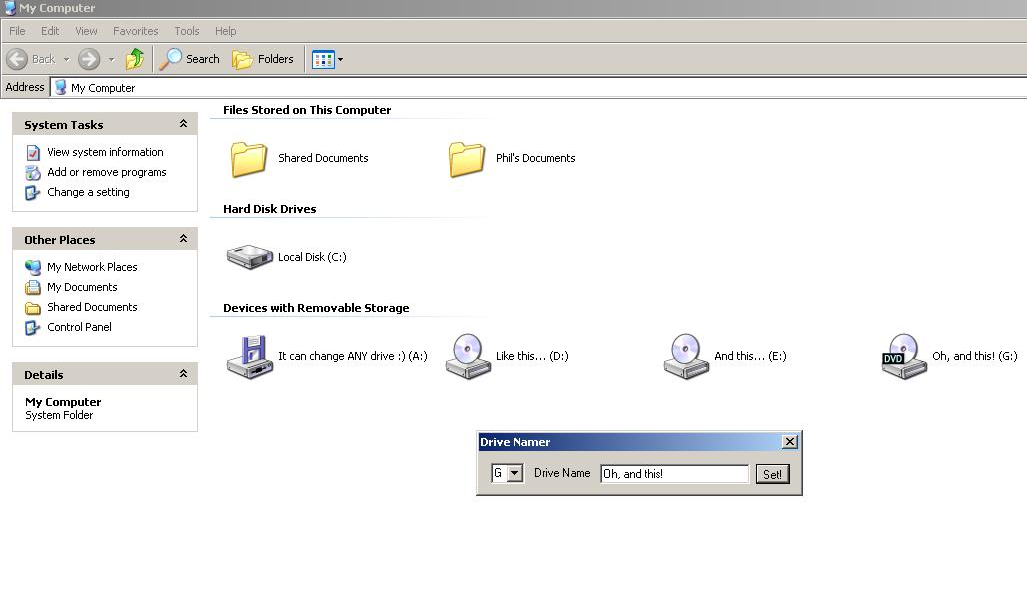Click Change a setting link
The image size is (1027, 600).
pyautogui.click(x=88, y=192)
